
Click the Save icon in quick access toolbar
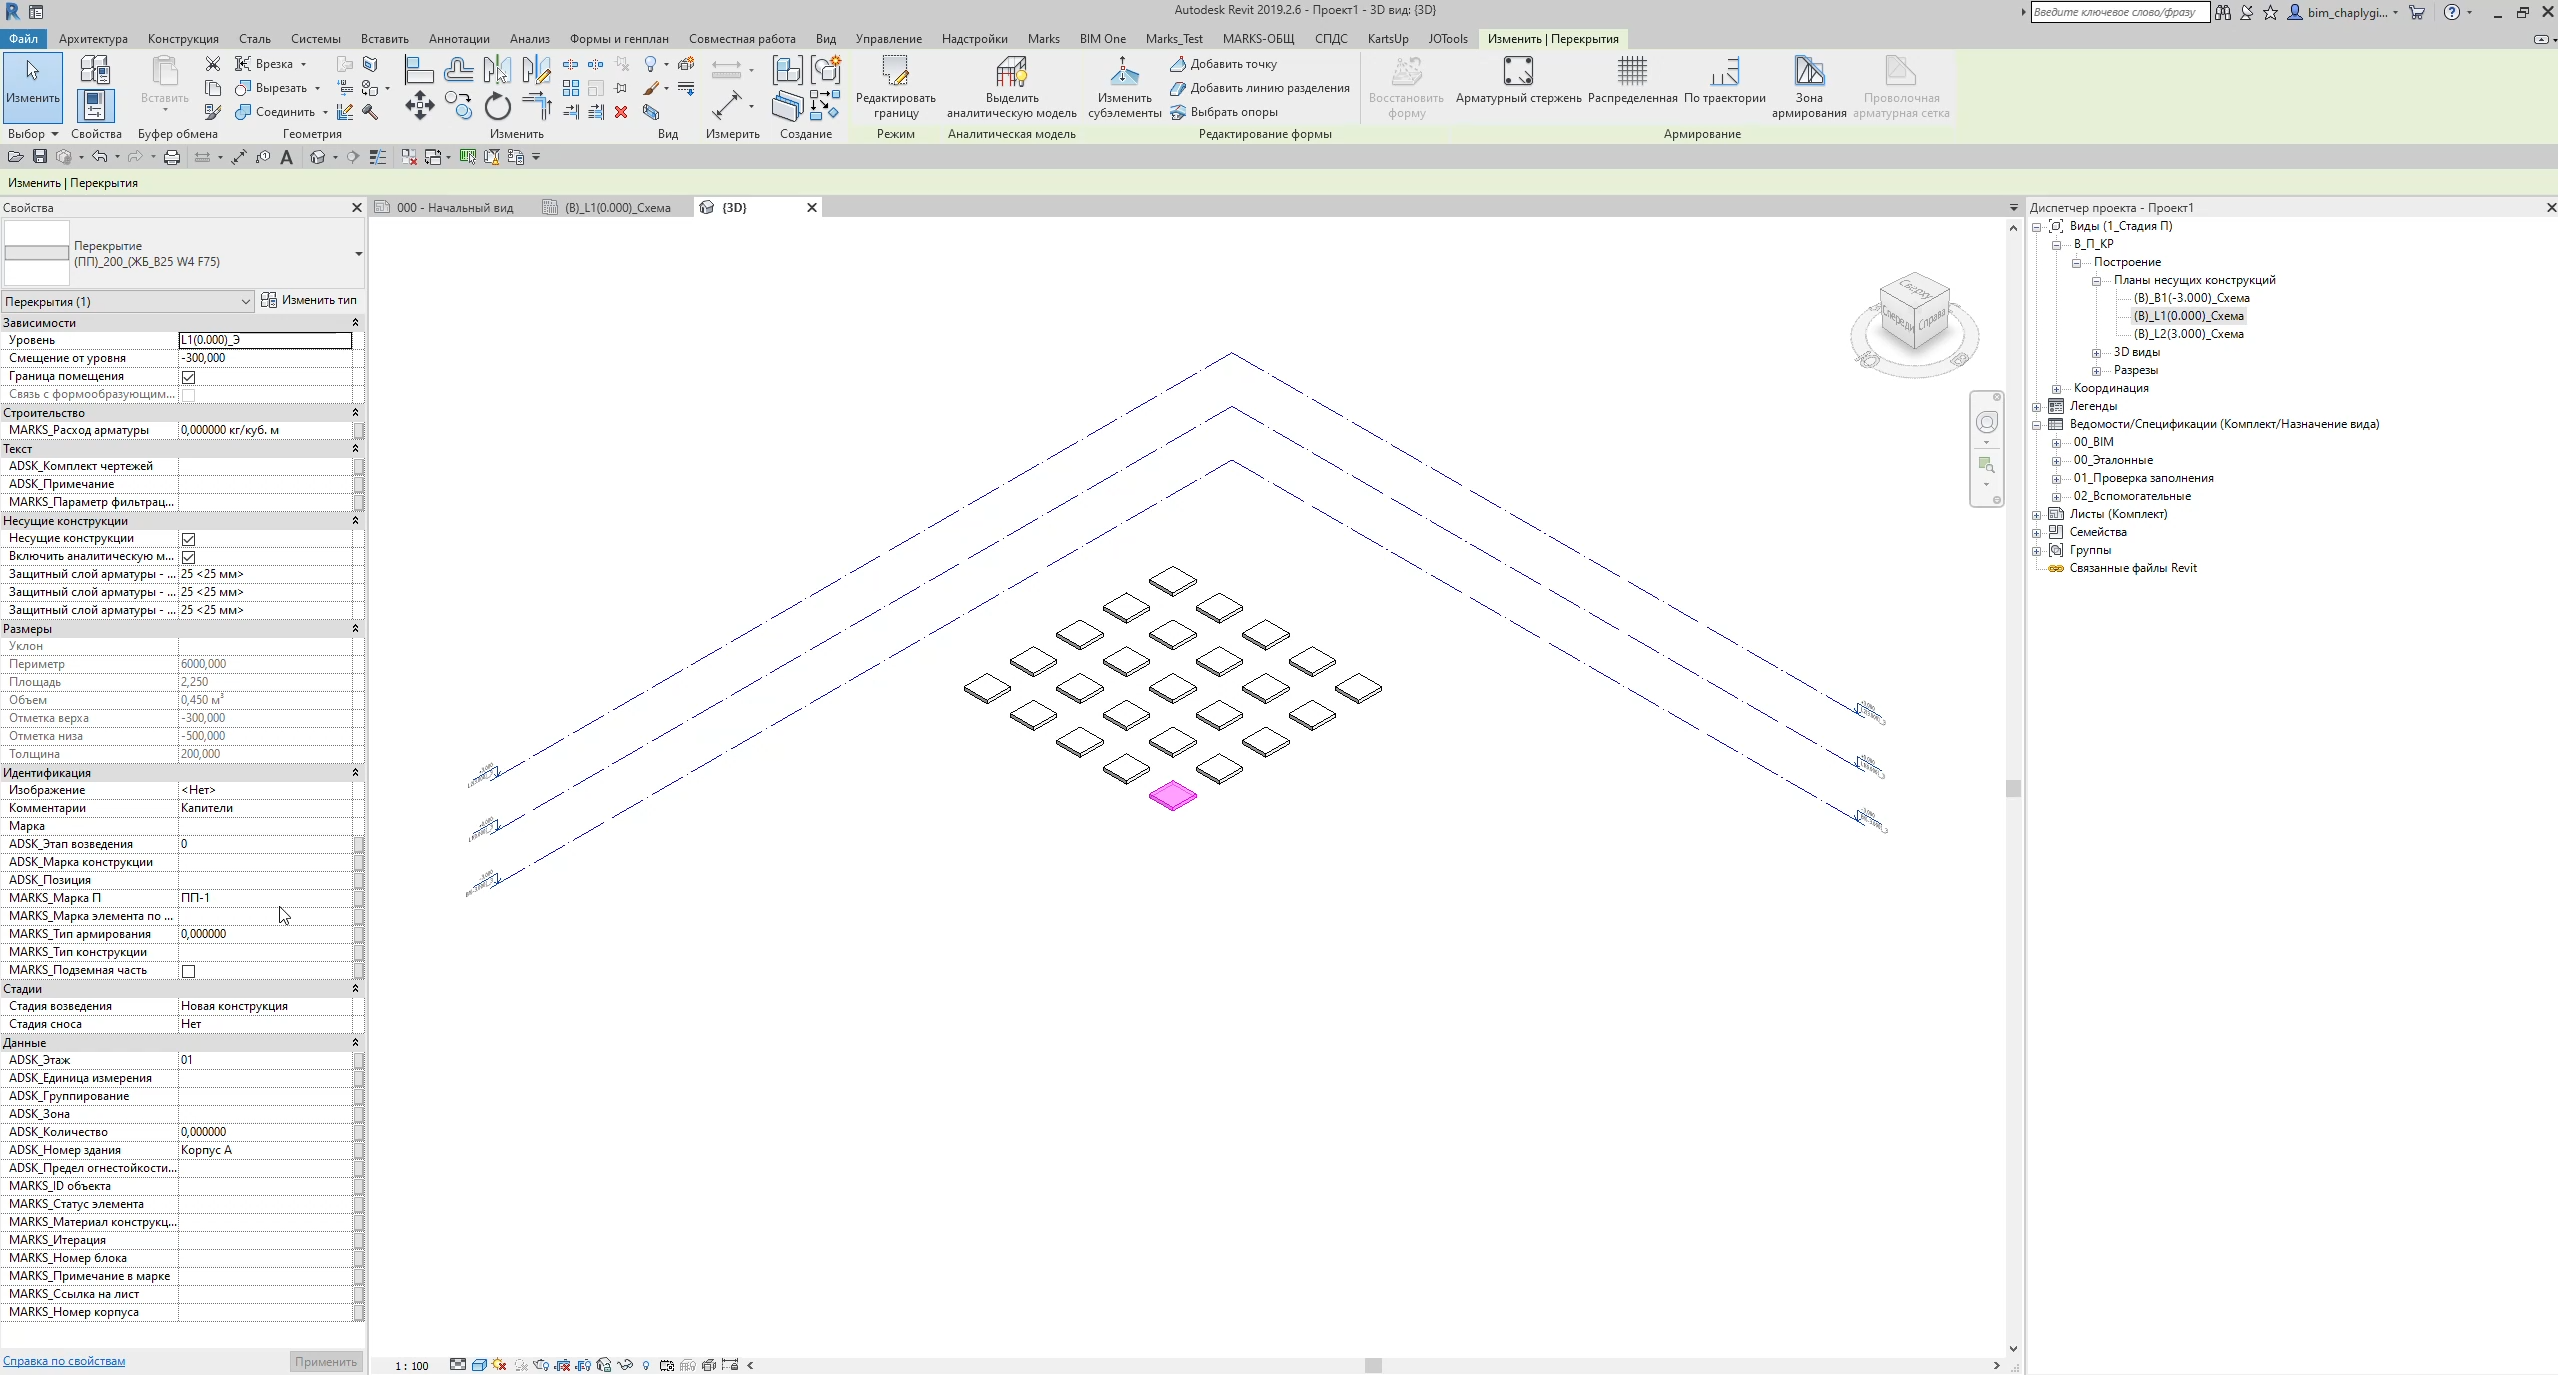click(40, 157)
